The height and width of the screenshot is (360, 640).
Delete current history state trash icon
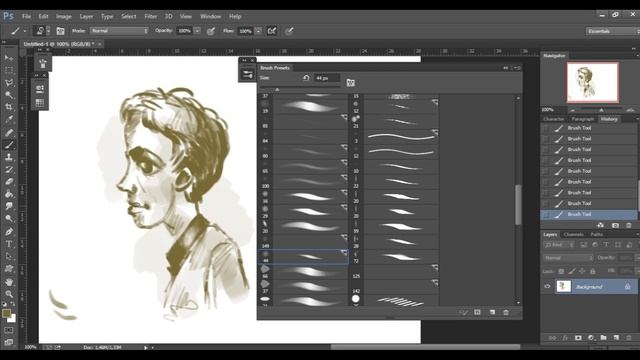click(x=629, y=225)
